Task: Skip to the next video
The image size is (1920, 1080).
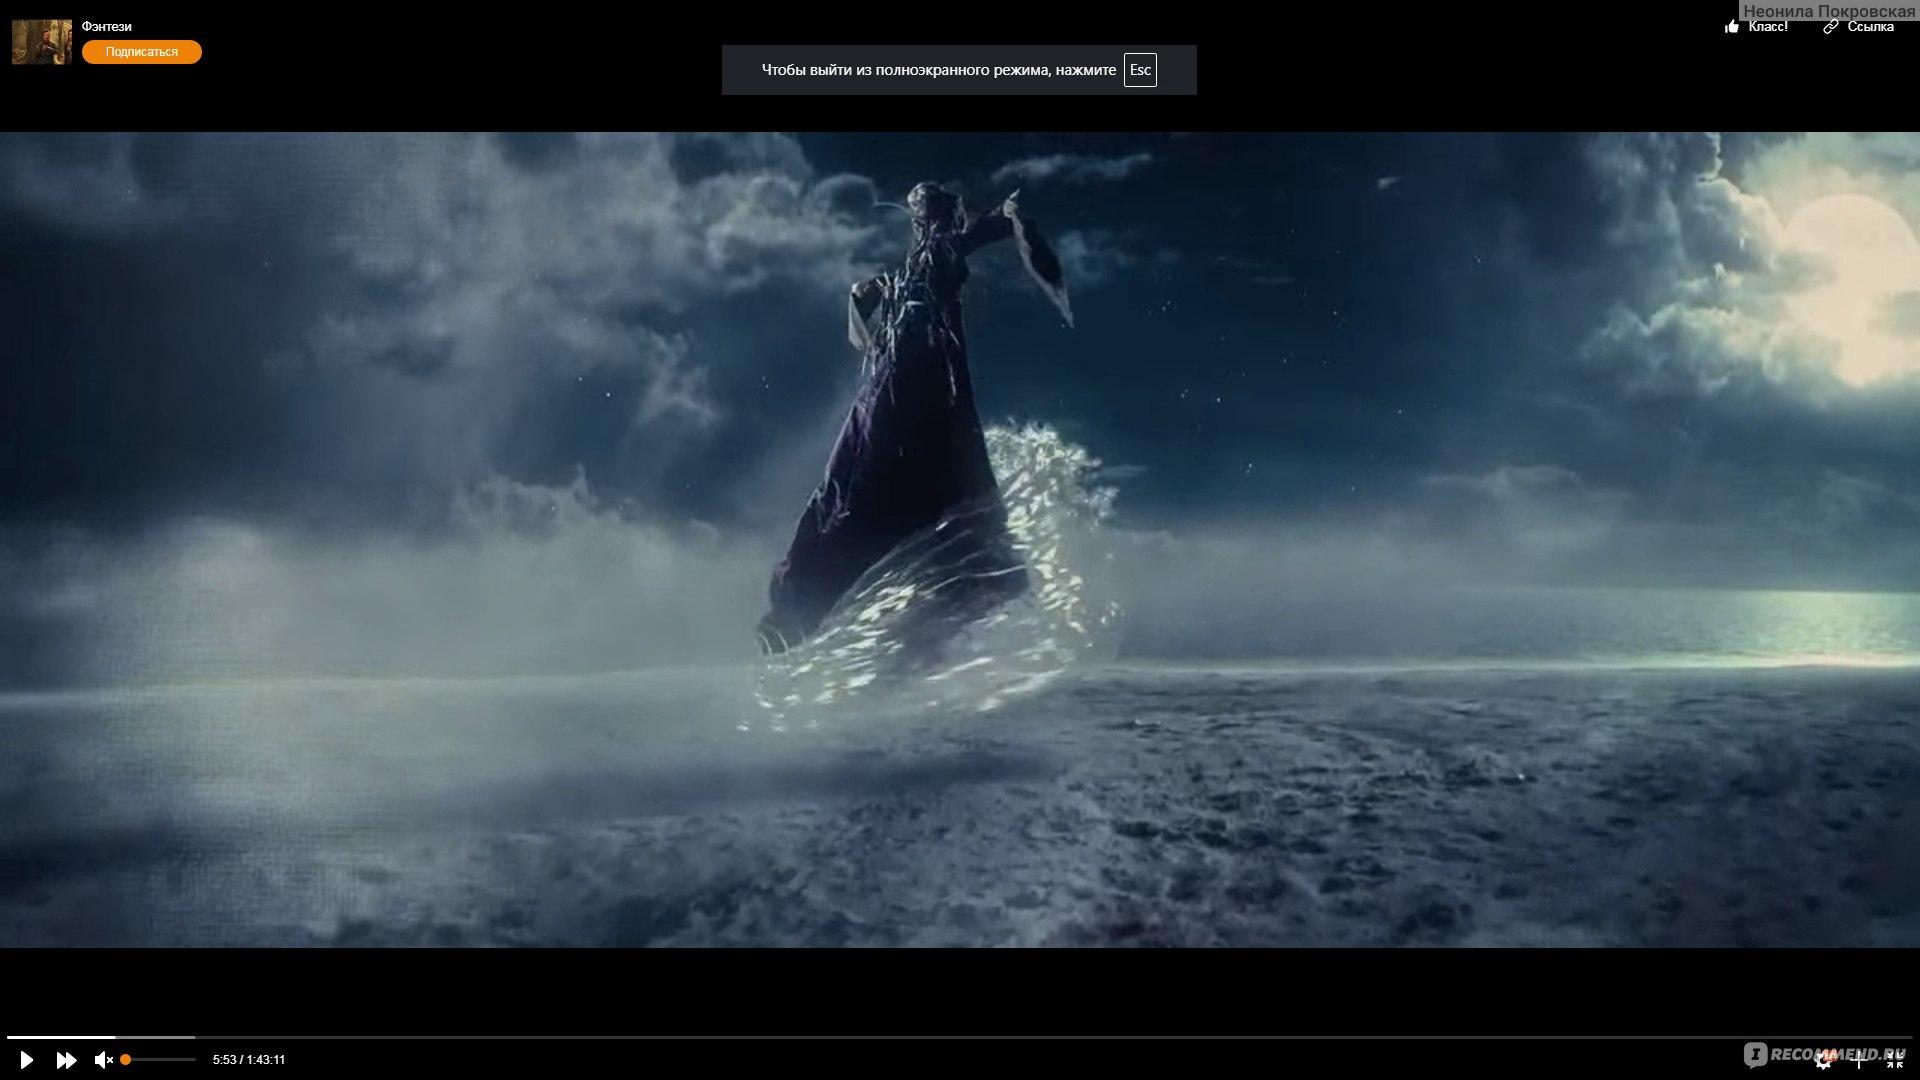Action: [66, 1060]
